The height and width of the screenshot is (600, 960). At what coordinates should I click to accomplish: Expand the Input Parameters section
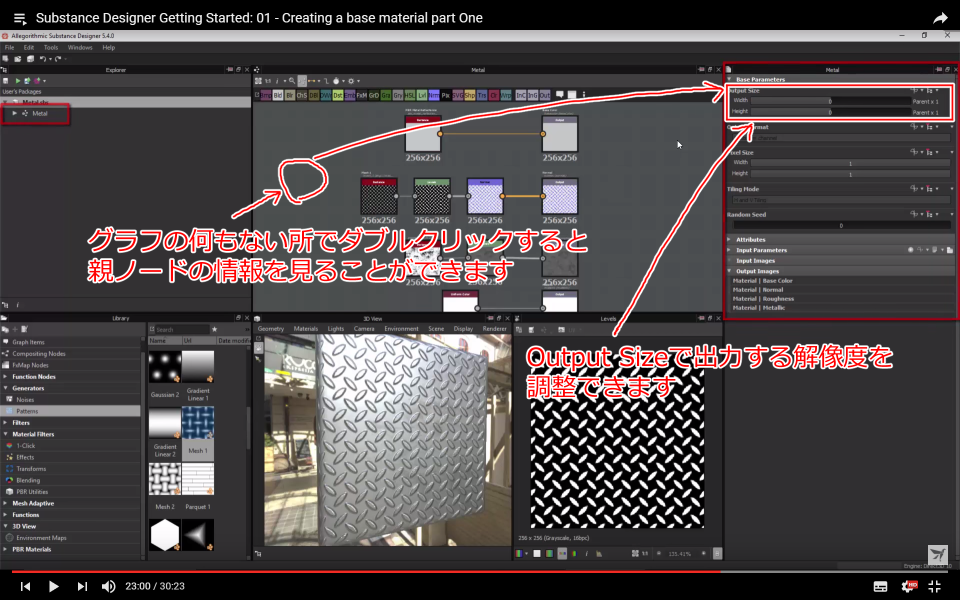click(x=729, y=250)
